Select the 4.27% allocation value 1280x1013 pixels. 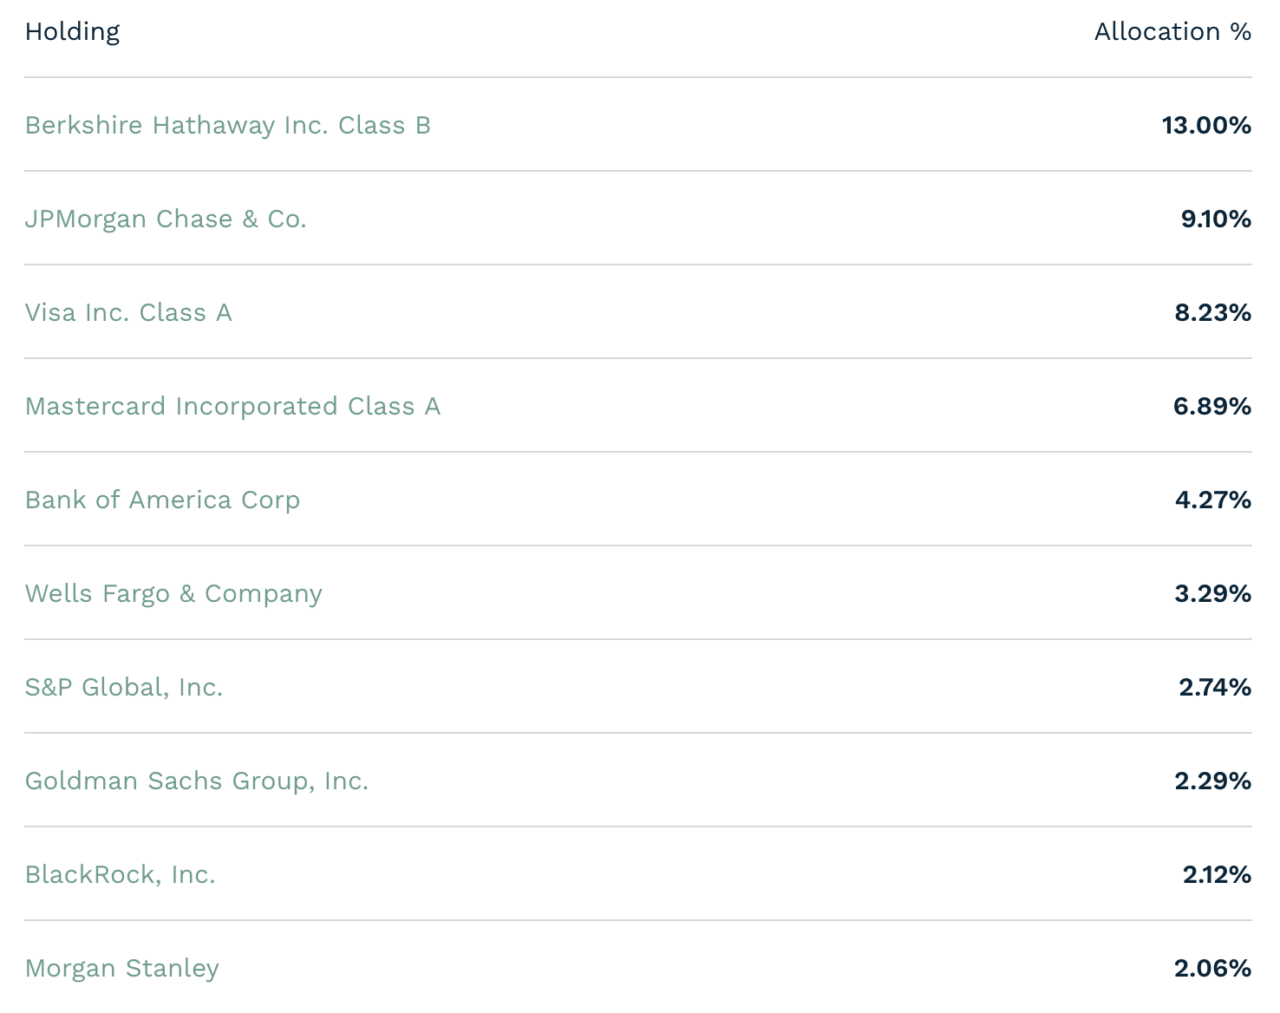[x=1213, y=500]
